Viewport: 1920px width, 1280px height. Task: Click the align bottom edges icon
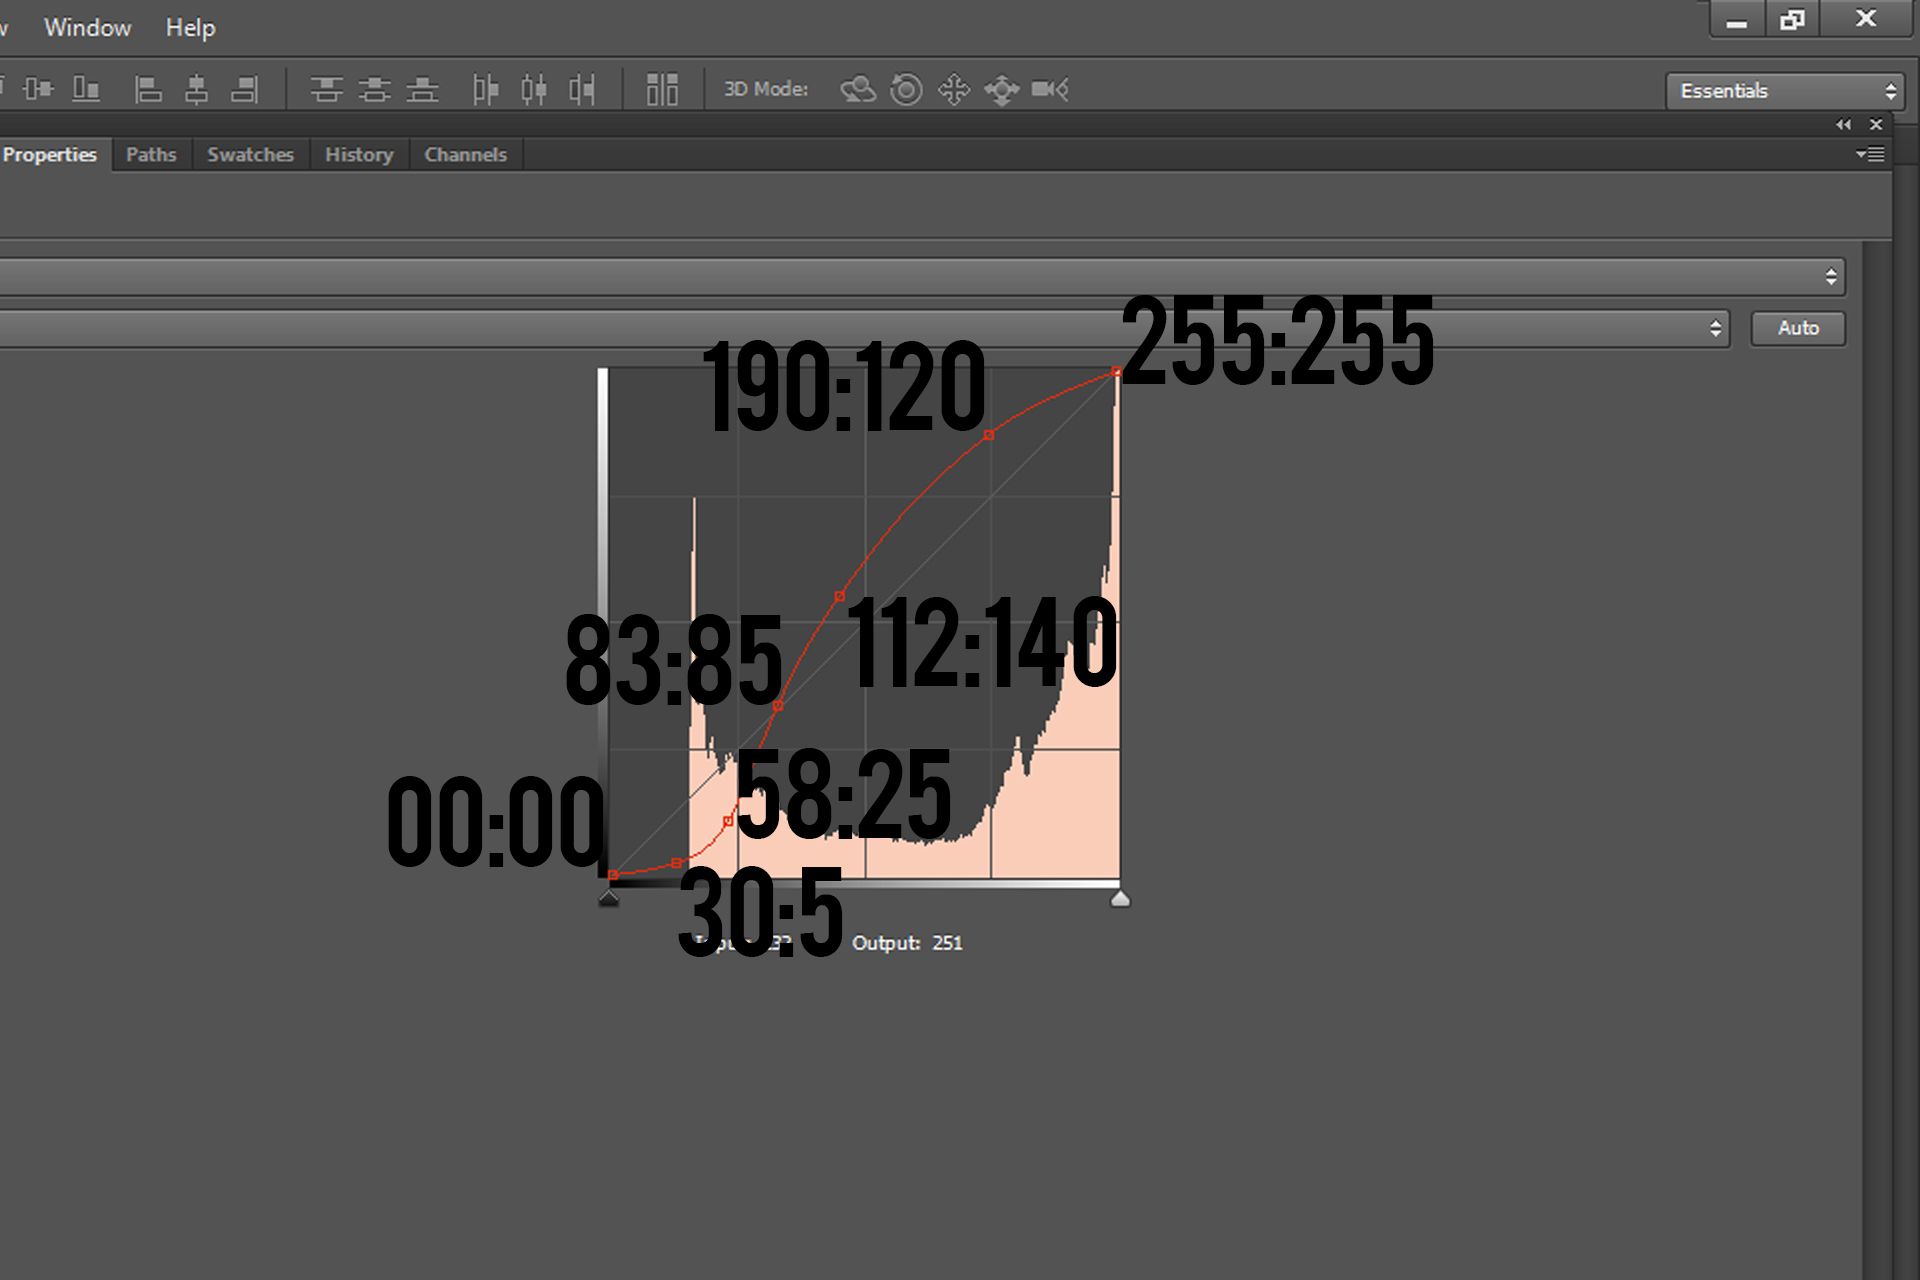coord(86,90)
